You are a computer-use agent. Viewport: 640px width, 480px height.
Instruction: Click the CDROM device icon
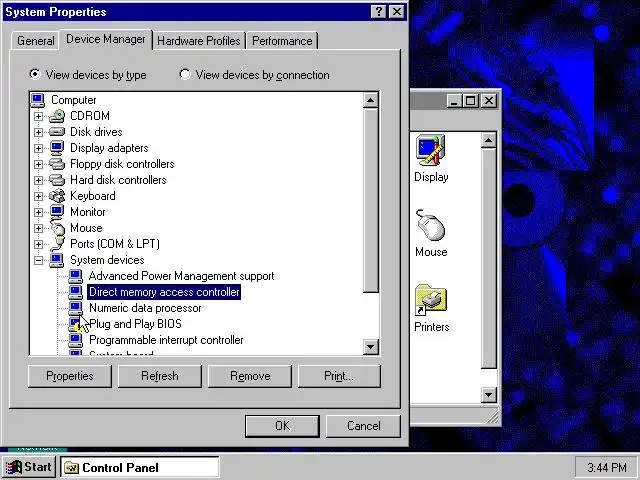click(x=57, y=116)
